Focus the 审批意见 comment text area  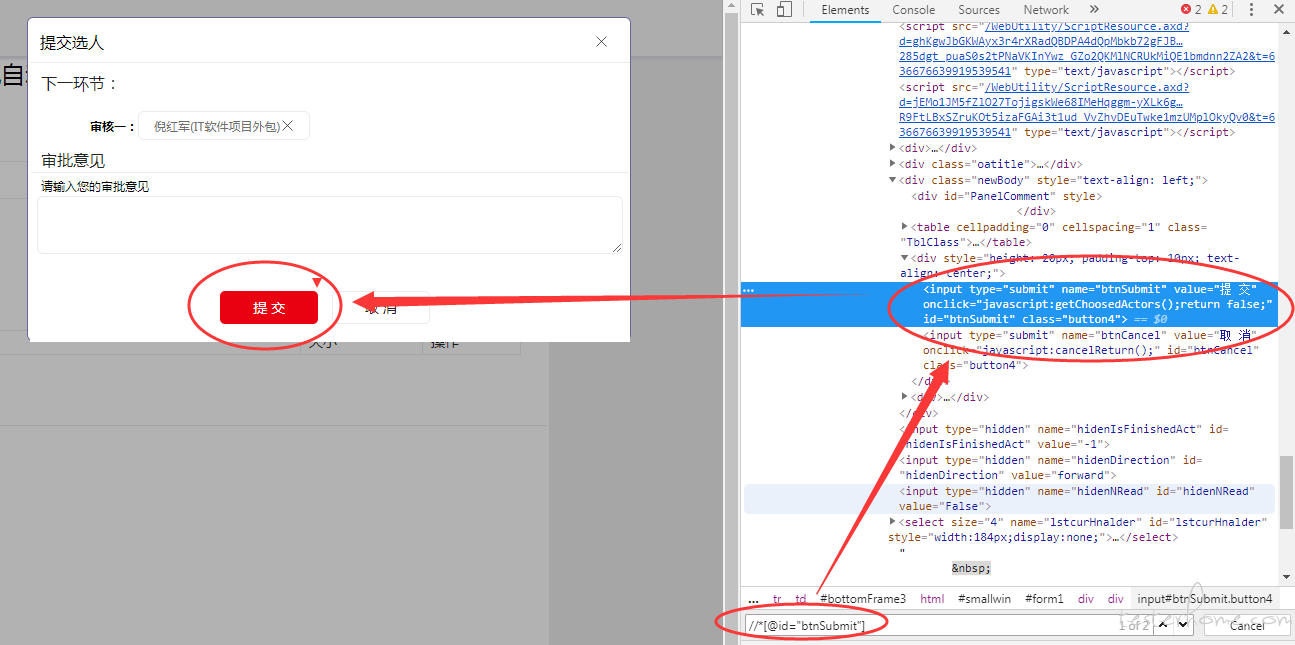point(330,225)
